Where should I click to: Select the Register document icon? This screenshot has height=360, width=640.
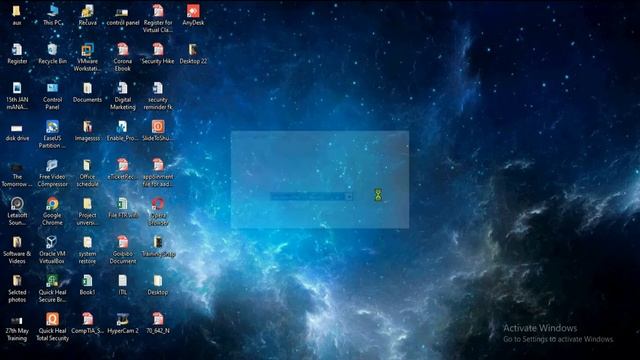[x=17, y=53]
